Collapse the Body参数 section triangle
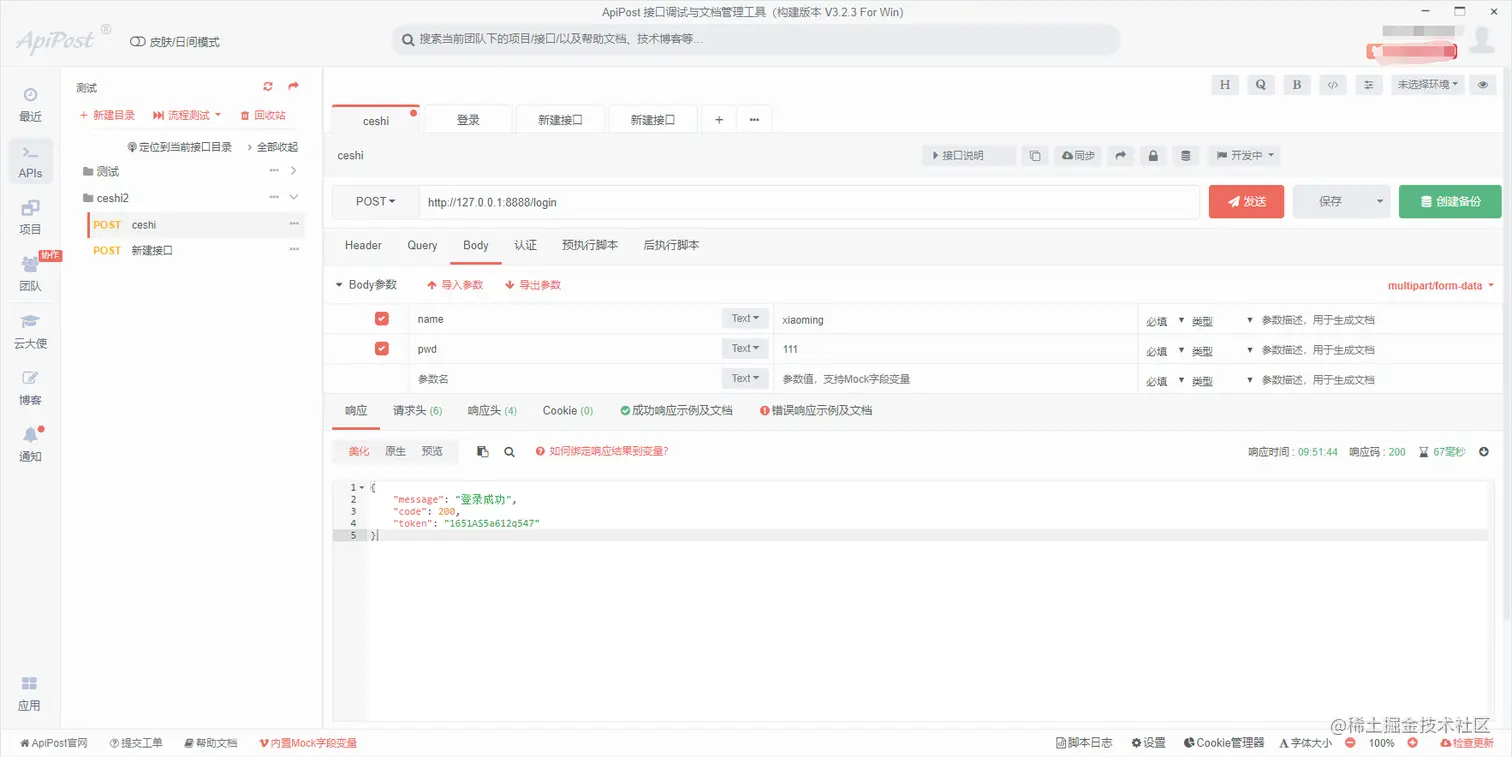The image size is (1512, 757). pos(339,285)
